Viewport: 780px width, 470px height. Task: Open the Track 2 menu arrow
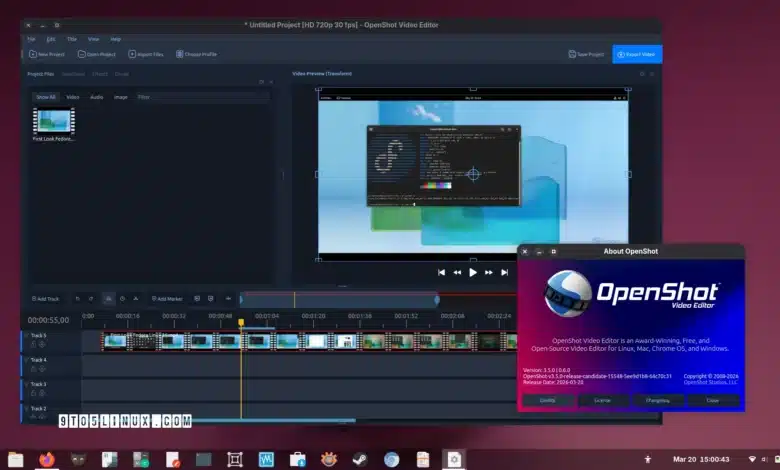[26, 409]
